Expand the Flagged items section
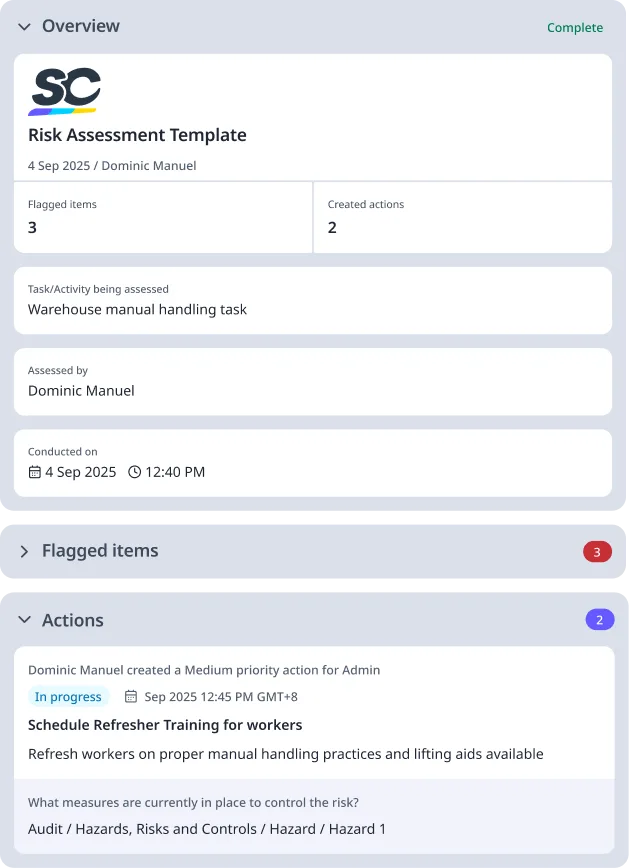Viewport: 629px width, 868px height. click(24, 551)
